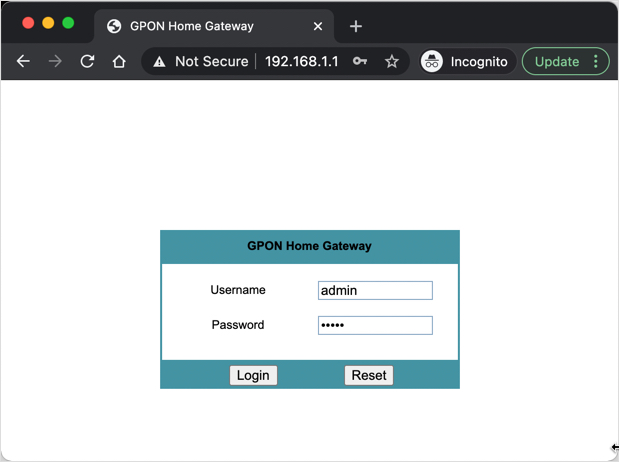Open the Chrome three-dot menu
Viewport: 619px width, 462px height.
pyautogui.click(x=596, y=61)
